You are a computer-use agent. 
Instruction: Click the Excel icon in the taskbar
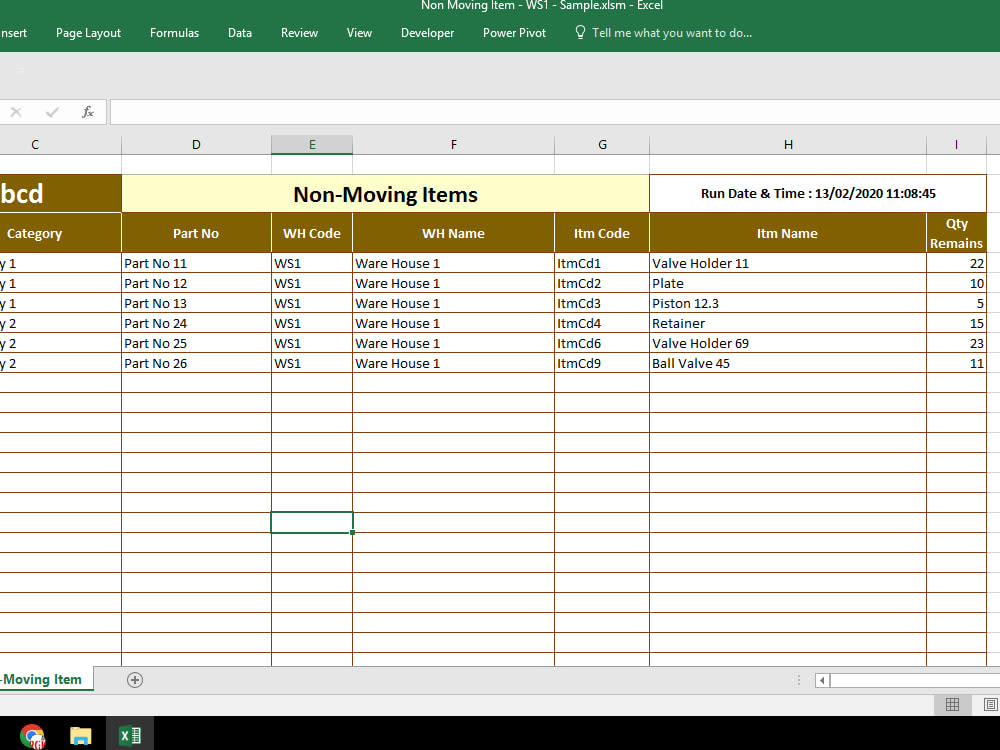(129, 737)
